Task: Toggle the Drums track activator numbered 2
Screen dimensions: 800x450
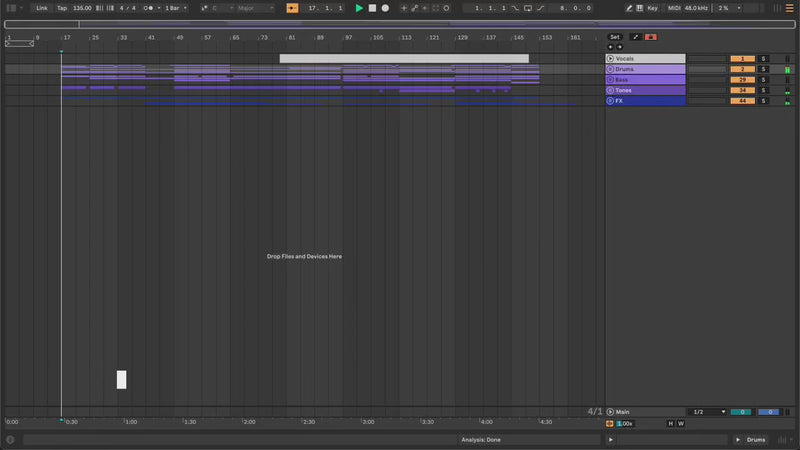Action: pyautogui.click(x=742, y=69)
